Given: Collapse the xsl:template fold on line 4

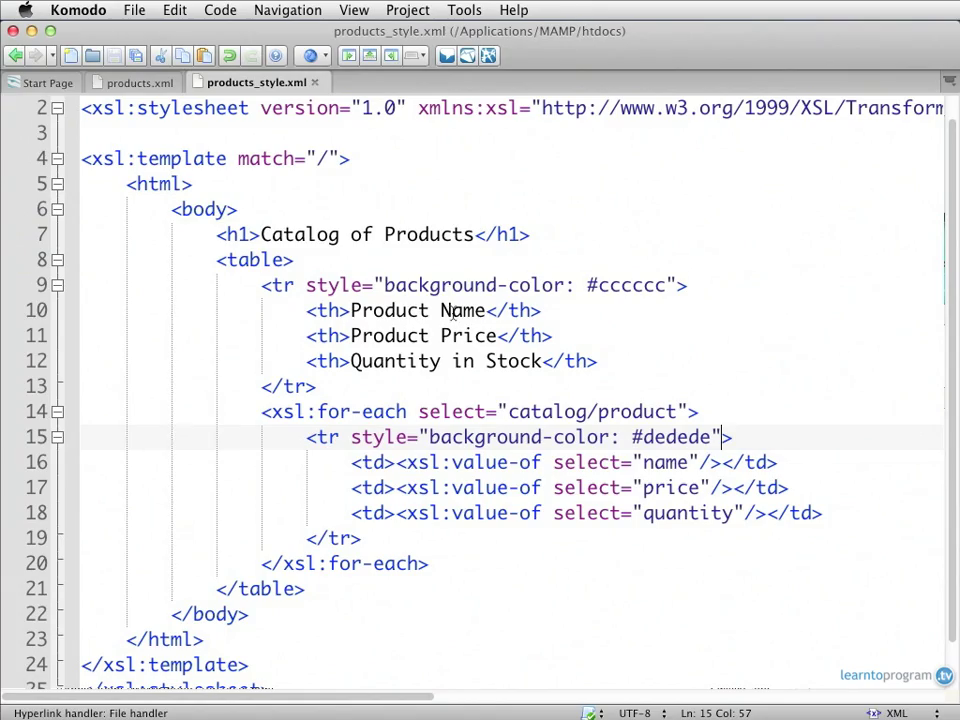Looking at the screenshot, I should [58, 159].
